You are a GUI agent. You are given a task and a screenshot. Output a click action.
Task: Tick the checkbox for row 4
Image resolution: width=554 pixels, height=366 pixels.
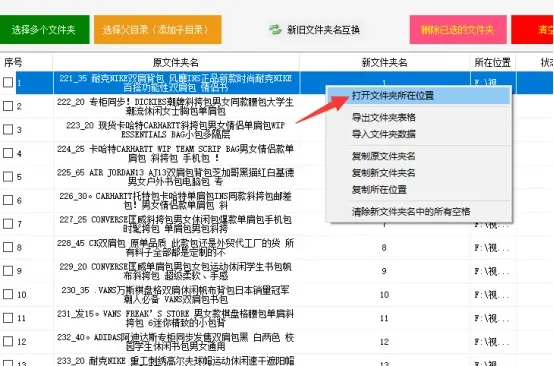point(8,153)
